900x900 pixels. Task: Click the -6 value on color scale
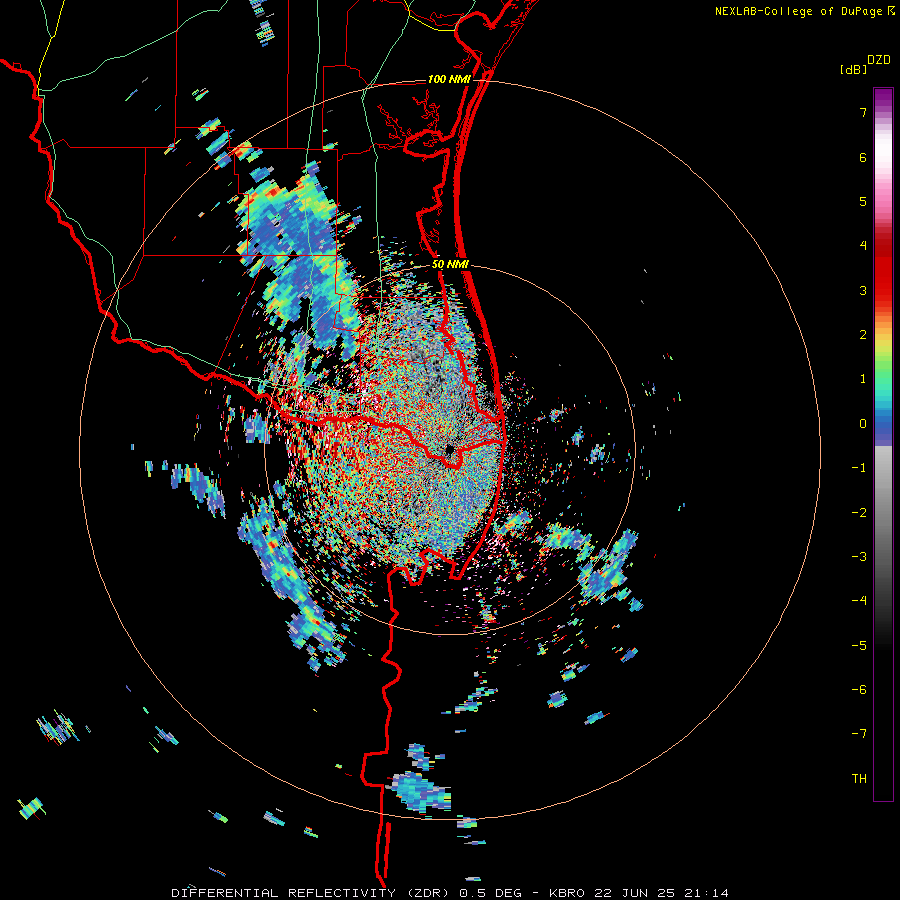click(859, 690)
